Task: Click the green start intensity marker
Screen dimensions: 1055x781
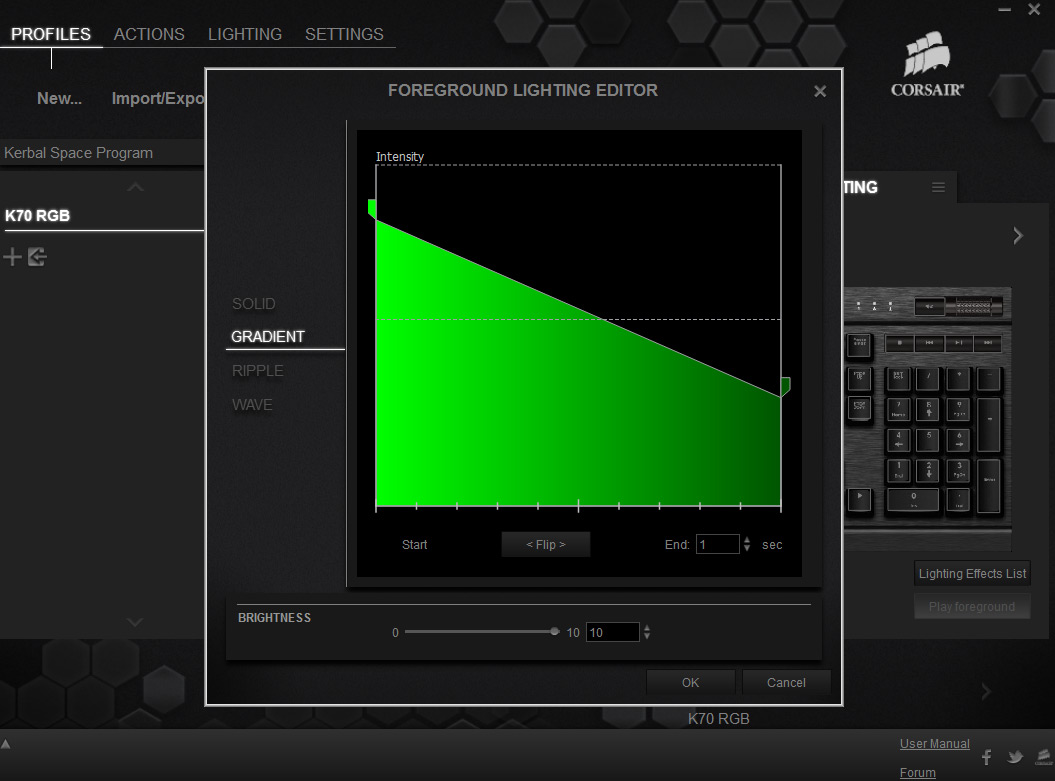Action: (372, 208)
